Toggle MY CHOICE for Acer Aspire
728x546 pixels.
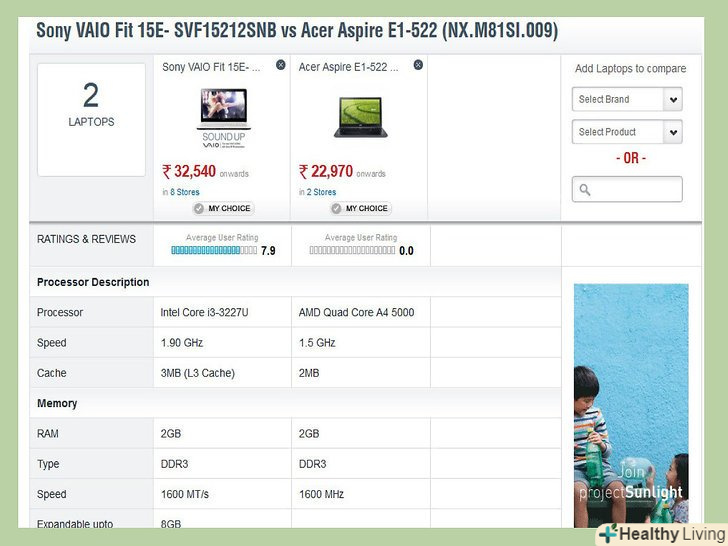click(x=361, y=208)
